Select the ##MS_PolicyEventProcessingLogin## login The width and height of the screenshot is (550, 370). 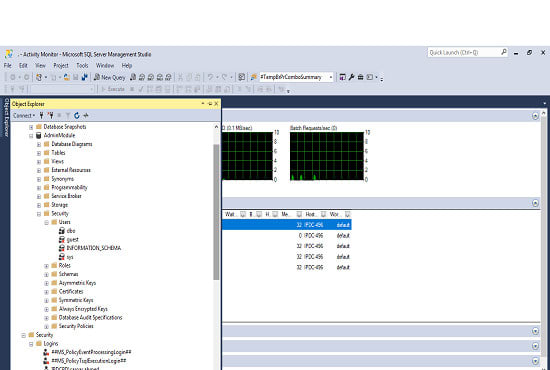pyautogui.click(x=91, y=352)
